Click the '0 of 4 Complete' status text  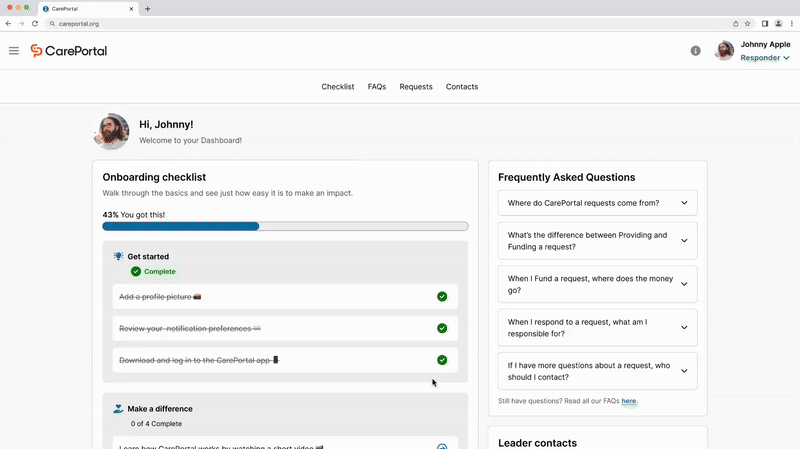[x=156, y=423]
